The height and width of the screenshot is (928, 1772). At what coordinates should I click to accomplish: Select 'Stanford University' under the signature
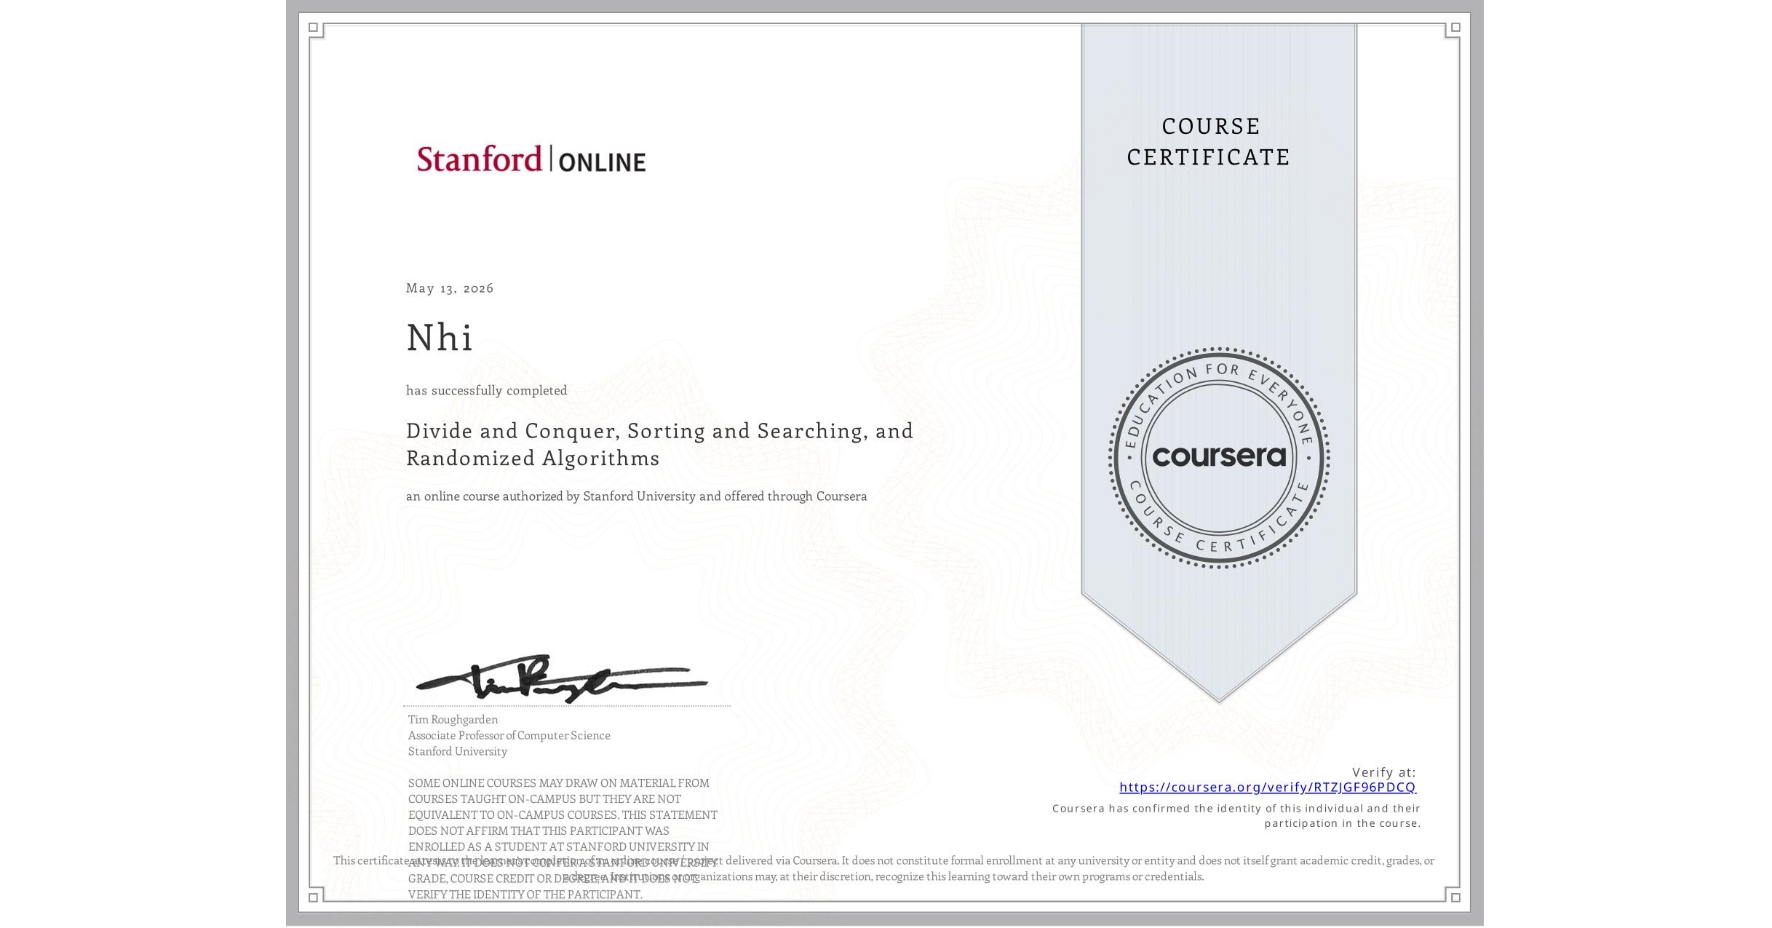point(457,751)
